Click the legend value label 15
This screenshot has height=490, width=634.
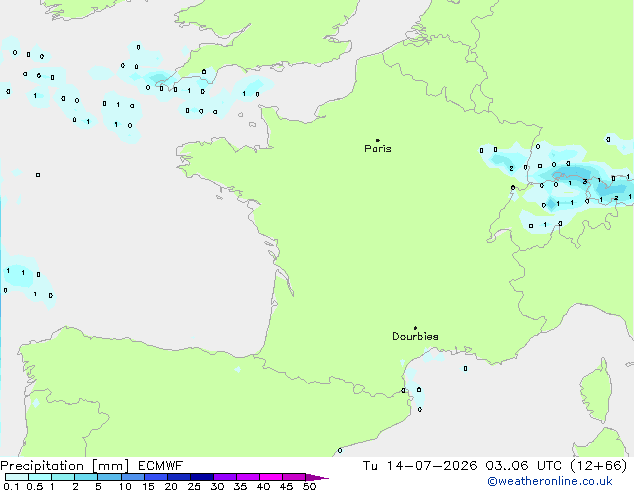coord(148,486)
